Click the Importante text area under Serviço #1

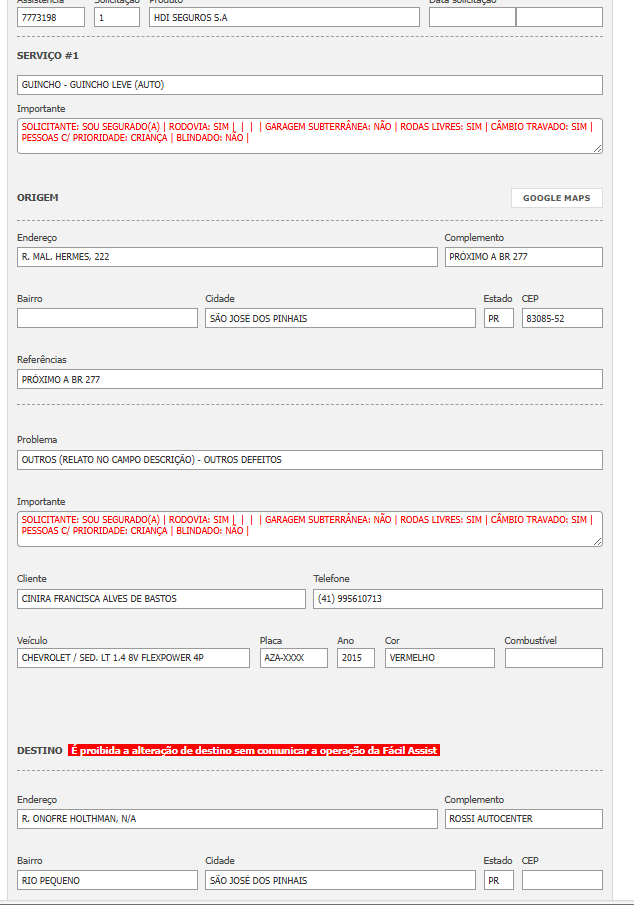click(x=309, y=136)
